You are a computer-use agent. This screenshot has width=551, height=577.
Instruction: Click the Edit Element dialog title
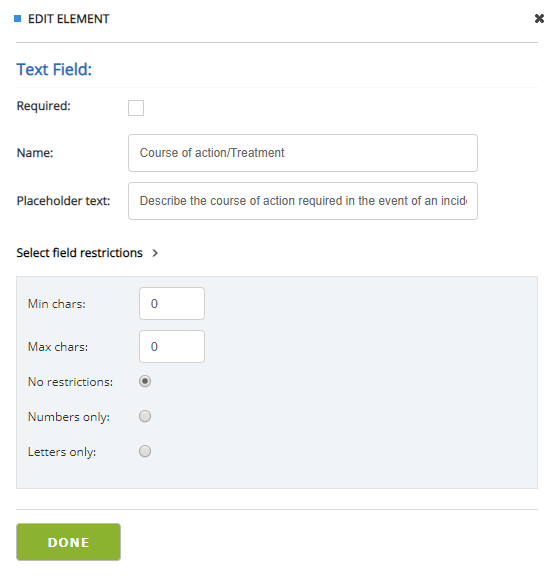click(x=69, y=19)
